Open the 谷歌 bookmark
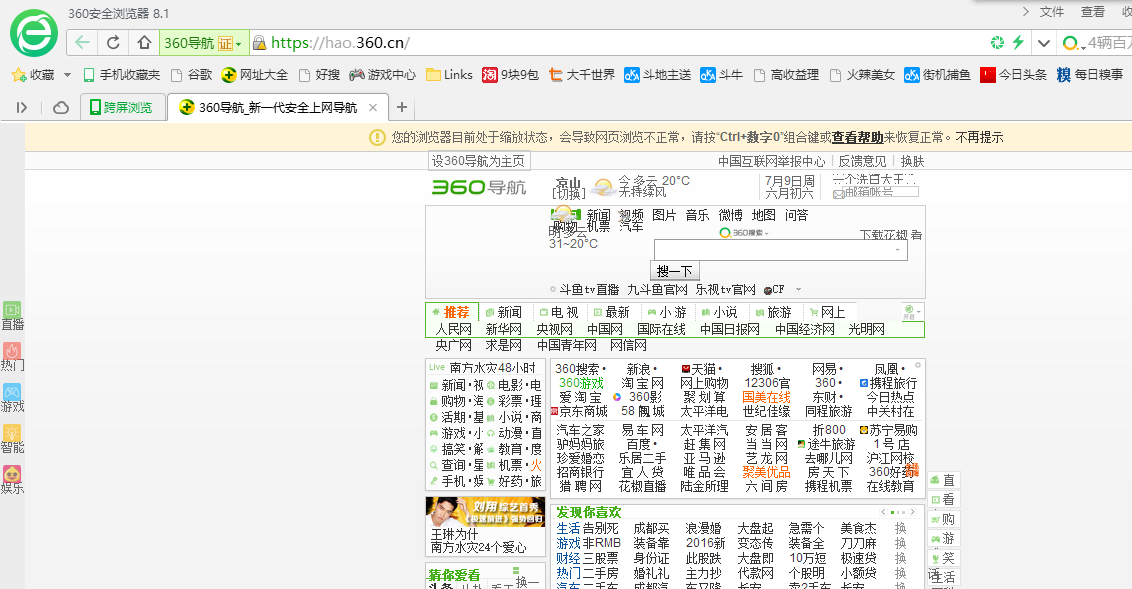Viewport: 1132px width, 589px height. click(191, 75)
